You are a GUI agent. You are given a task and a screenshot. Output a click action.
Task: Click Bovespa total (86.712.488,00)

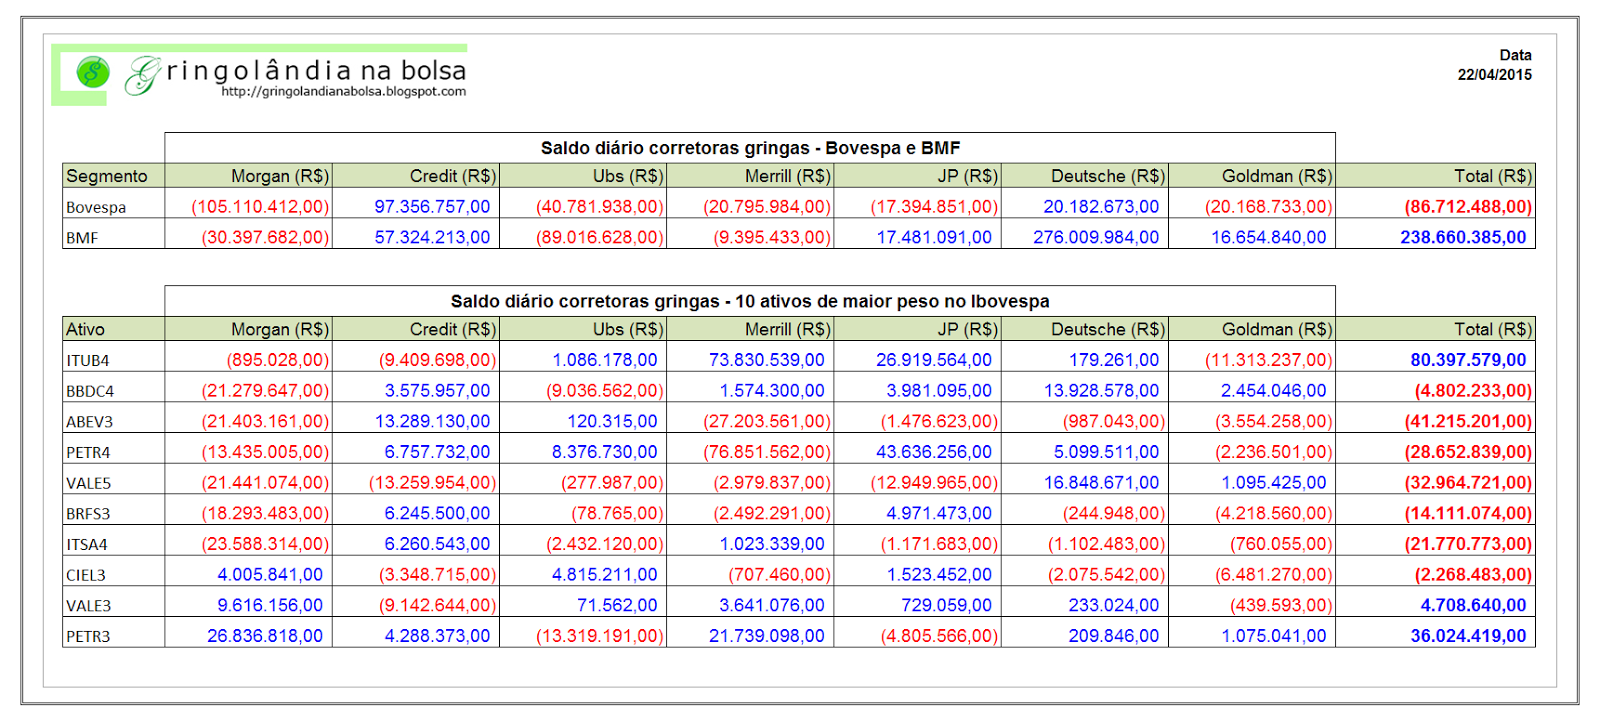pyautogui.click(x=1468, y=207)
